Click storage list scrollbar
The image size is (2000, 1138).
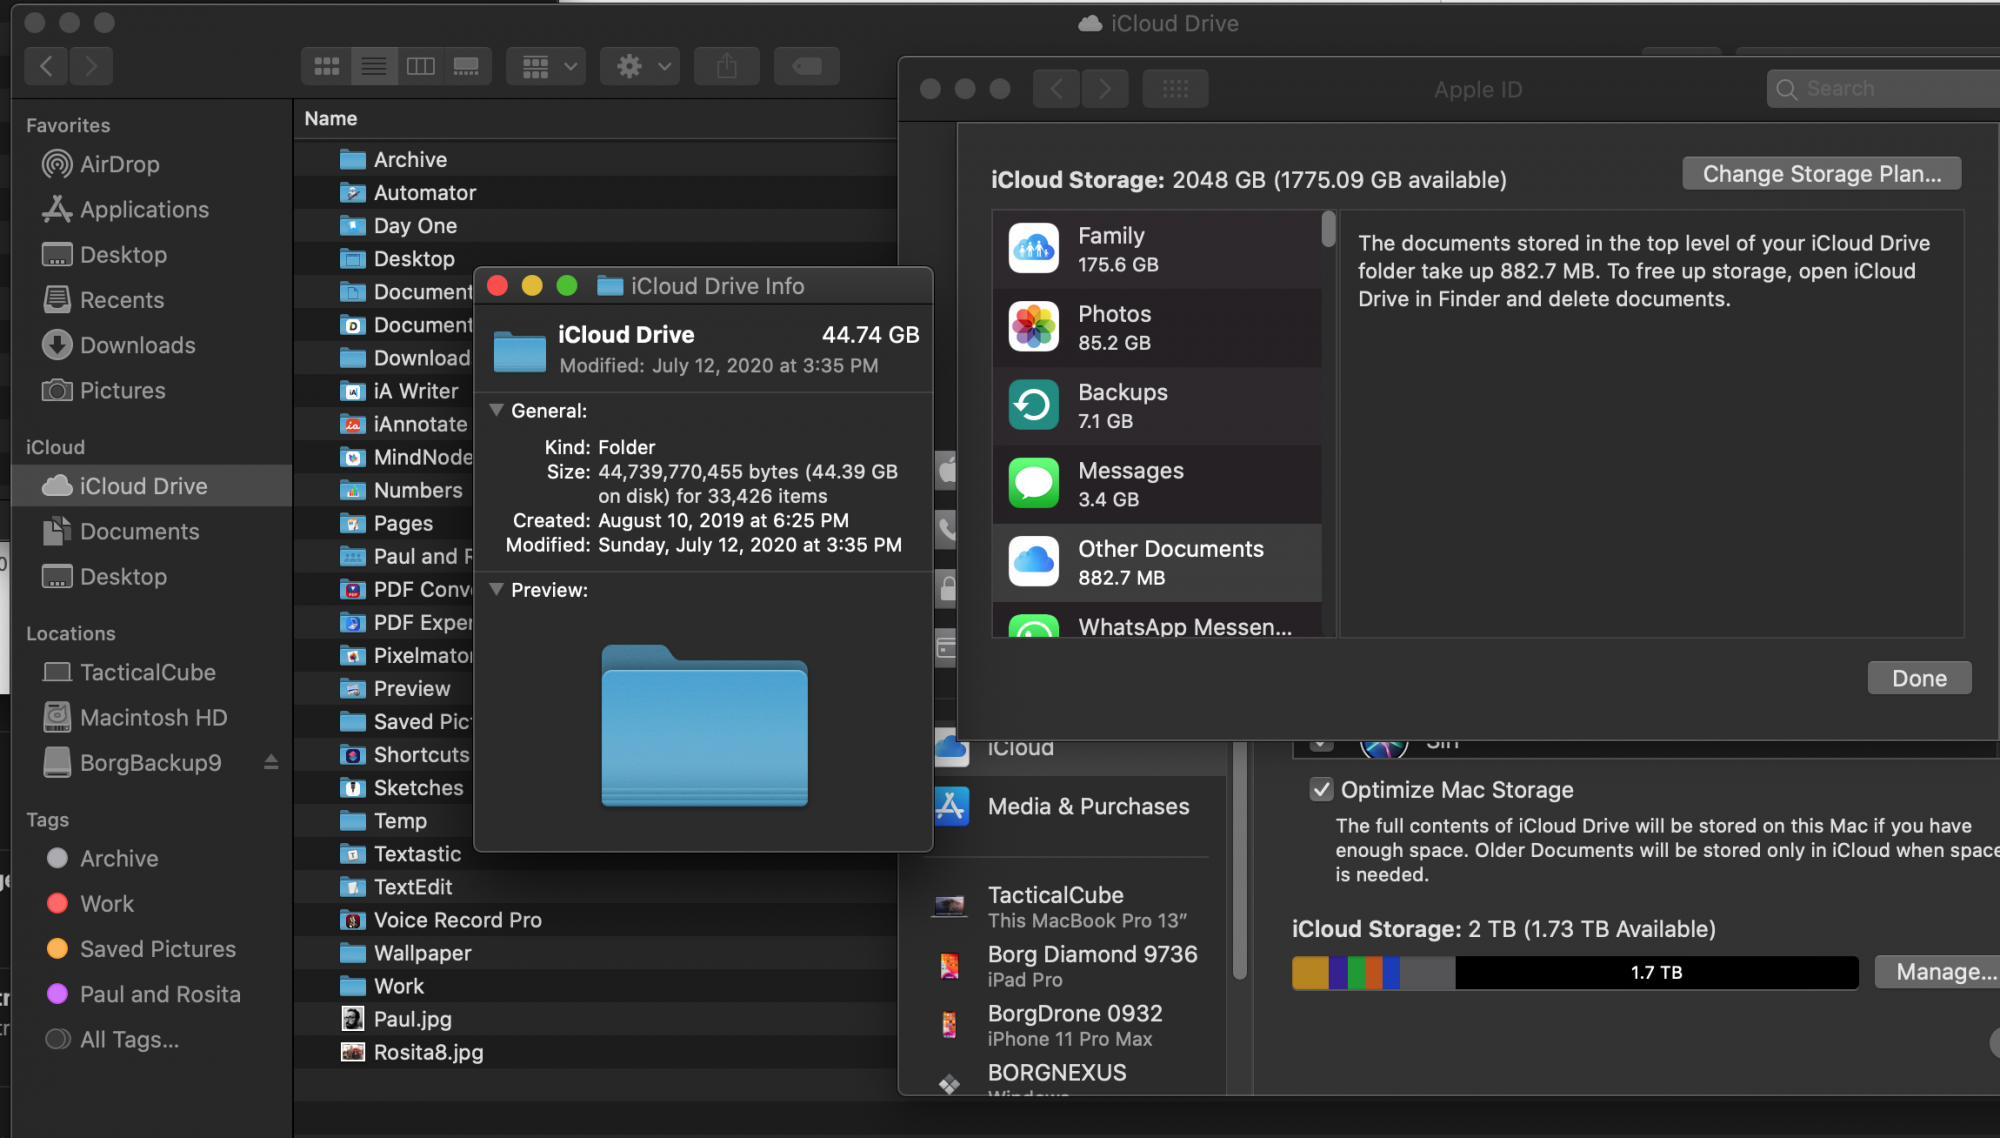click(1328, 229)
